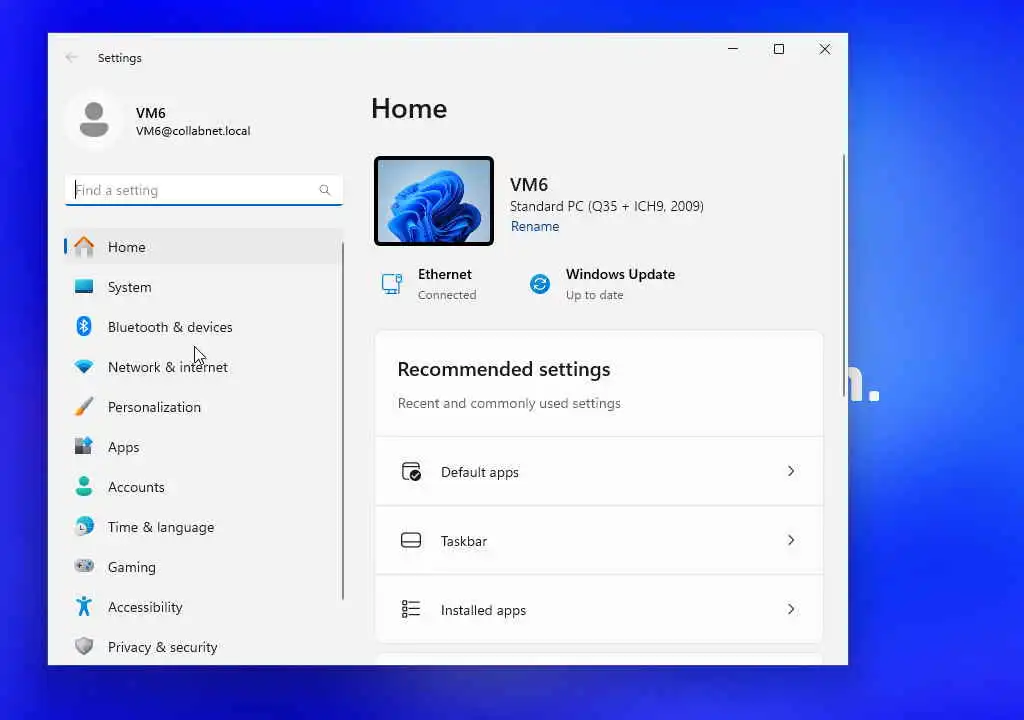
Task: Click the Apps icon in sidebar
Action: (84, 446)
